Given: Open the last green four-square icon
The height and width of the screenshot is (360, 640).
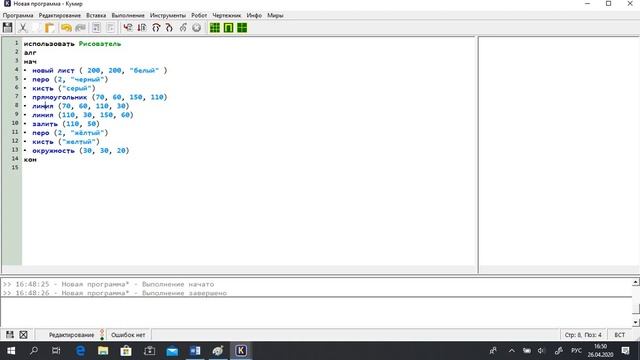Looking at the screenshot, I should coord(242,28).
